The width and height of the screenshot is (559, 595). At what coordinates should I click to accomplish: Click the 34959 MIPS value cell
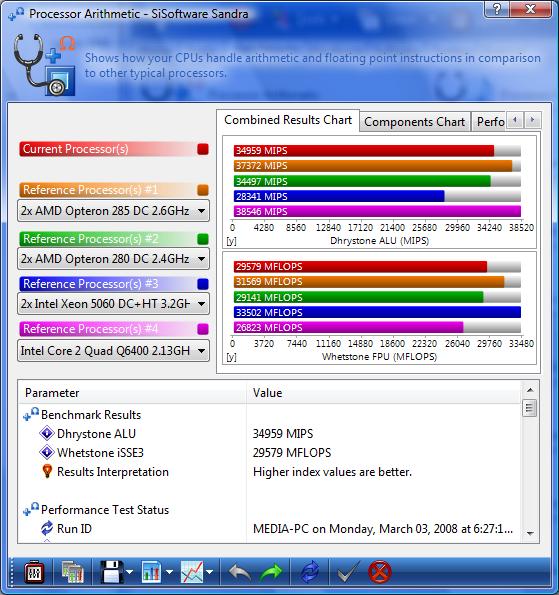pyautogui.click(x=283, y=434)
